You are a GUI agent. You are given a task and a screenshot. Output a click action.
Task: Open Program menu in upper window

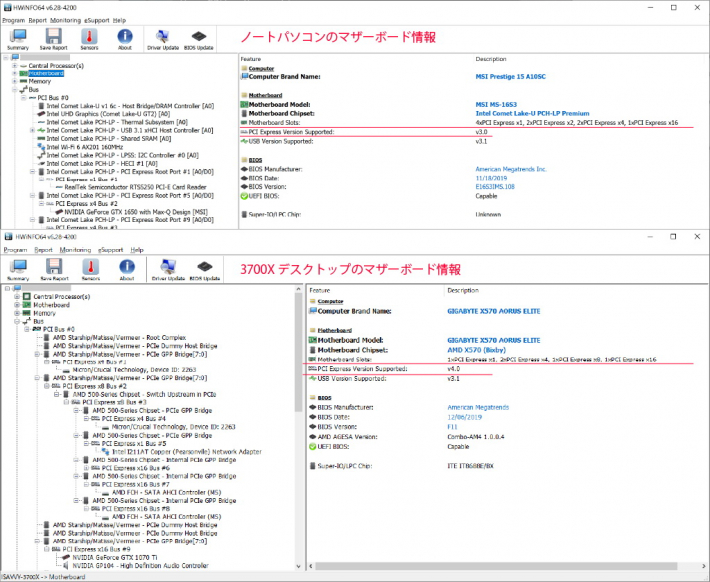[13, 20]
